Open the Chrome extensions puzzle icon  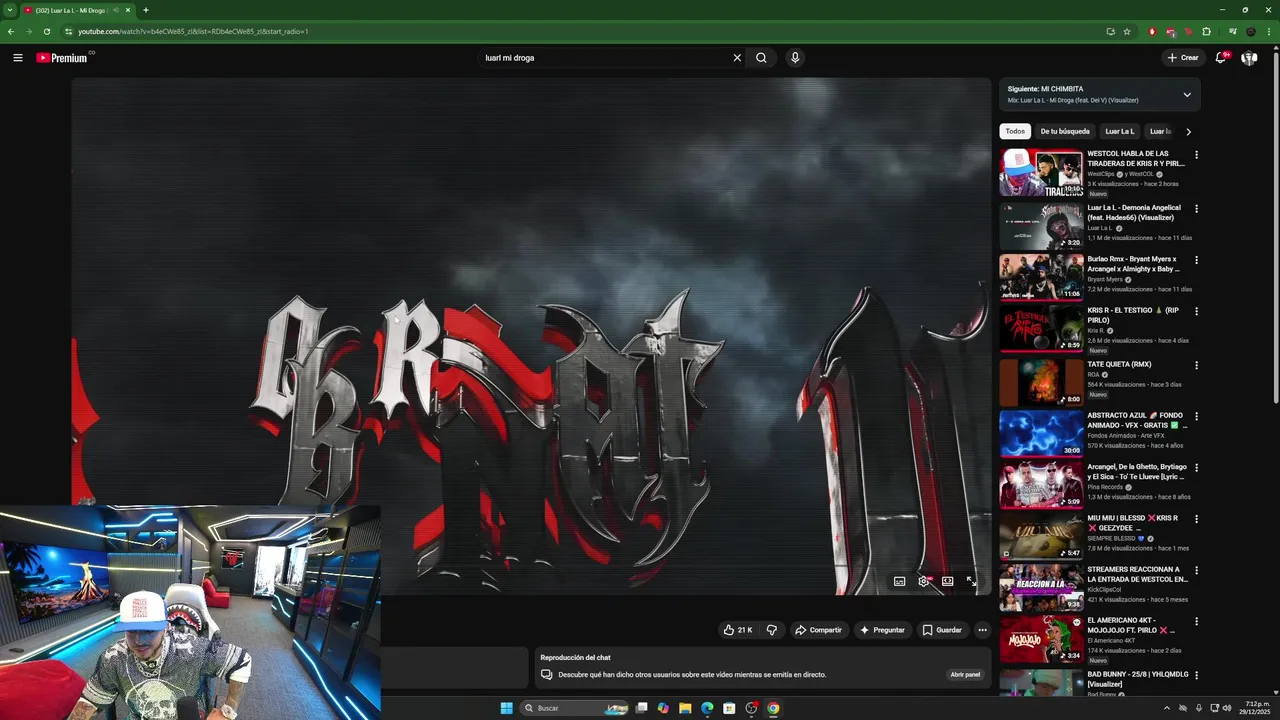(1206, 31)
